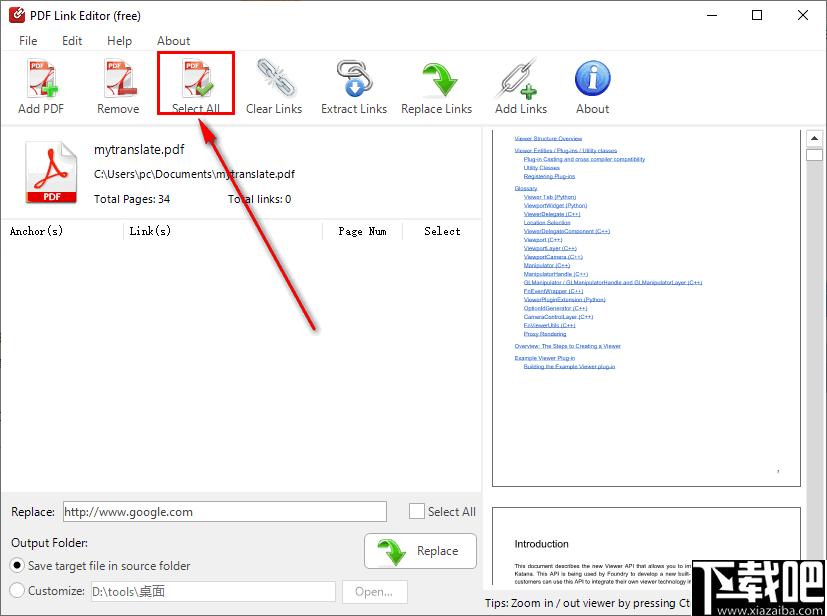827x616 pixels.
Task: Click the Link(s) column header
Action: 150,231
